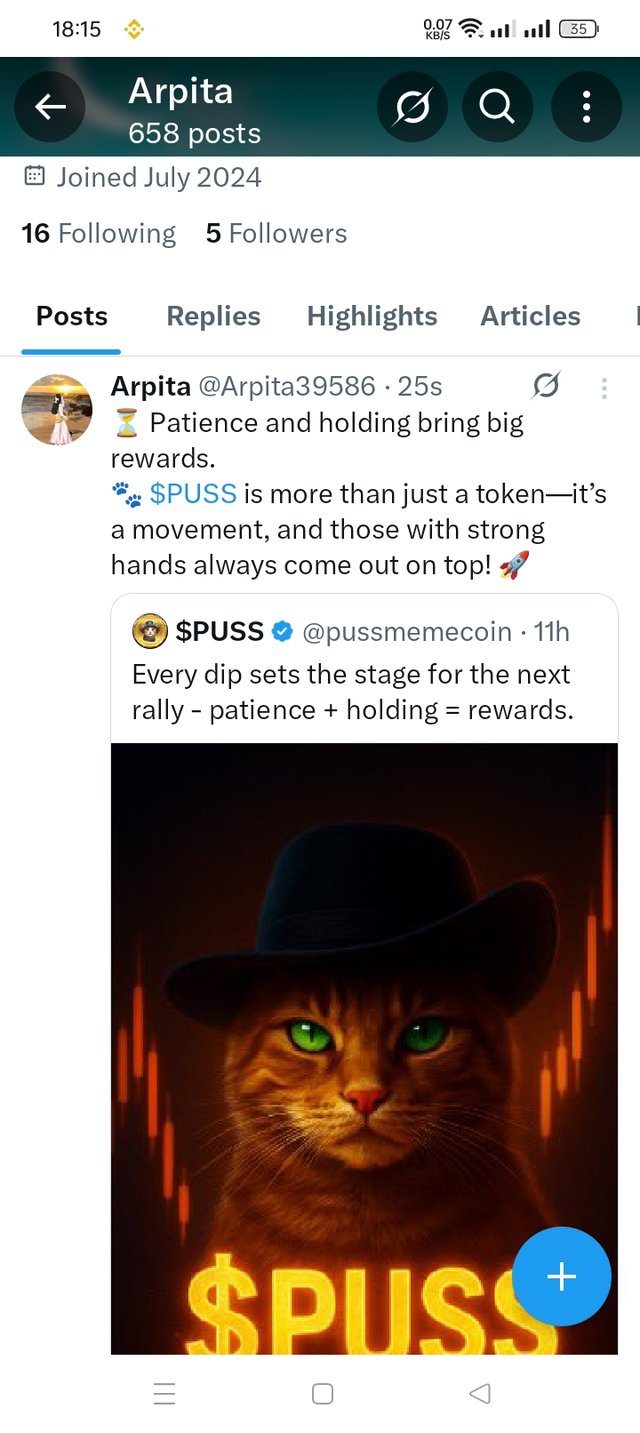The width and height of the screenshot is (640, 1433).
Task: Open more options on Arpita's post
Action: click(x=604, y=388)
